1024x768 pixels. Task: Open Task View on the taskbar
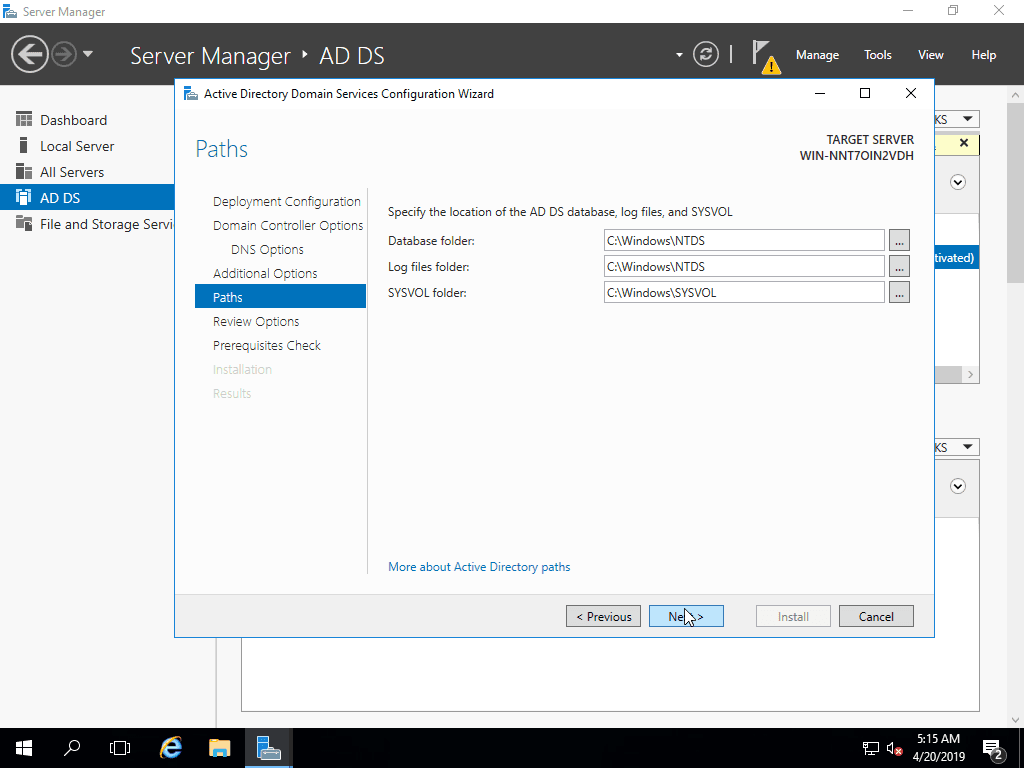coord(120,748)
